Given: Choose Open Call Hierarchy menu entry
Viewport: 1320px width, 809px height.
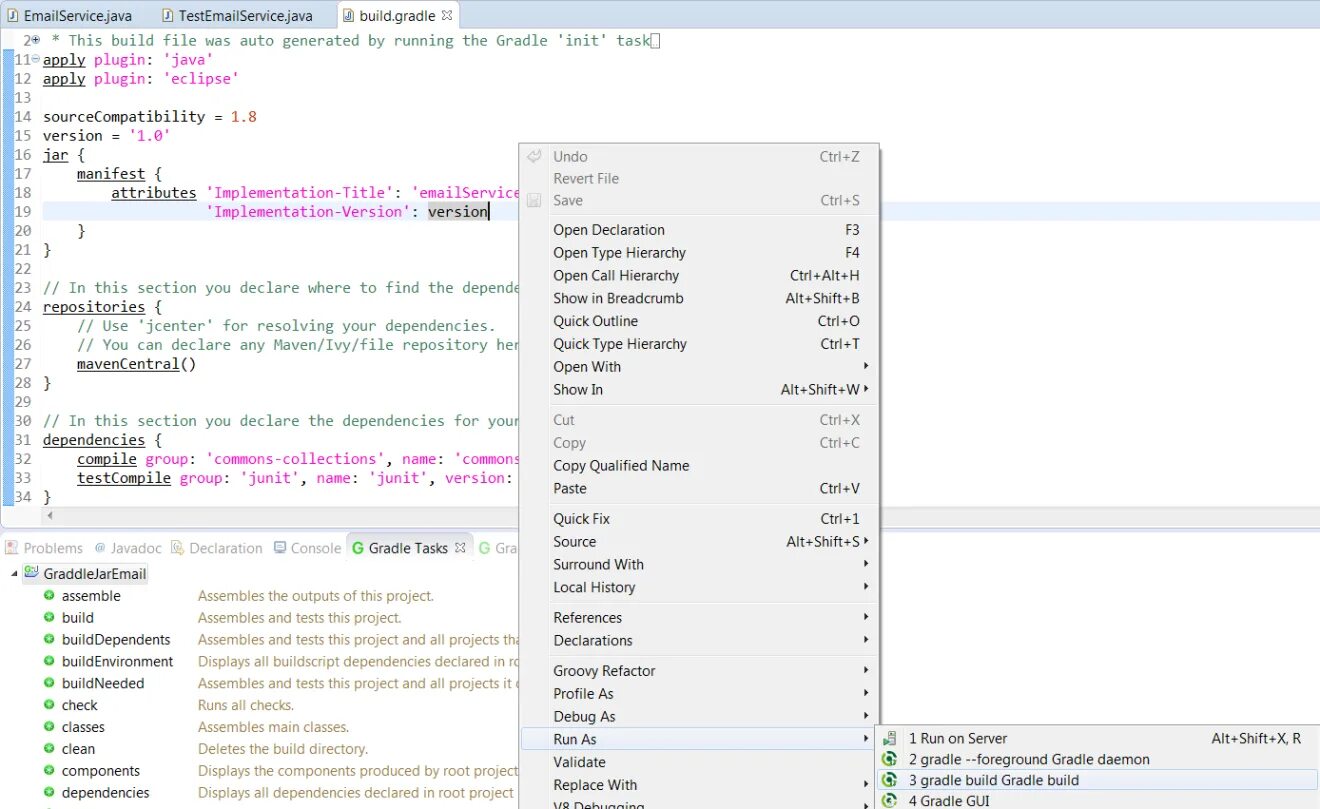Looking at the screenshot, I should click(699, 276).
